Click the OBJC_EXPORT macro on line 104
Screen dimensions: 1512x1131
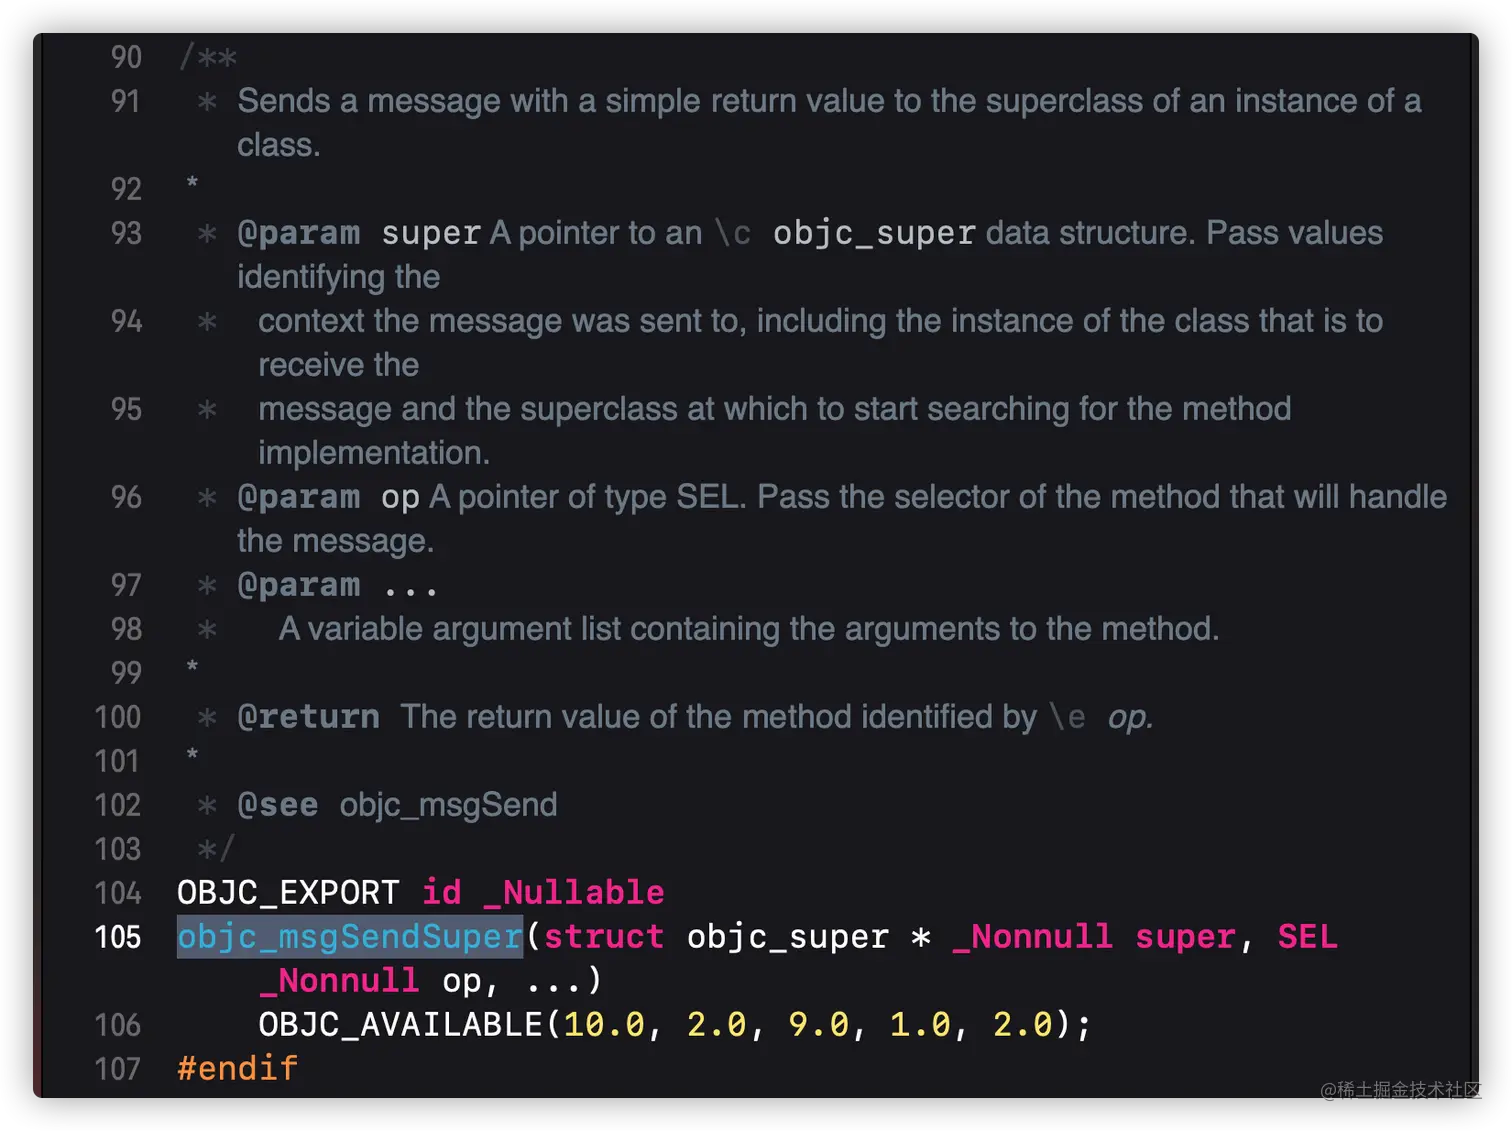pyautogui.click(x=288, y=893)
